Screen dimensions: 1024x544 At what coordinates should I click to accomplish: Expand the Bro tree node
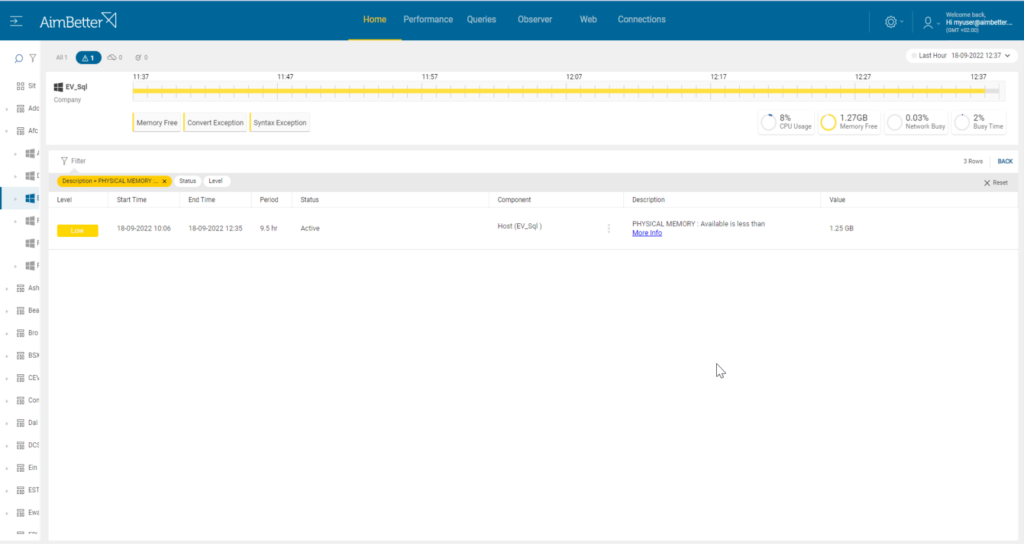7,334
